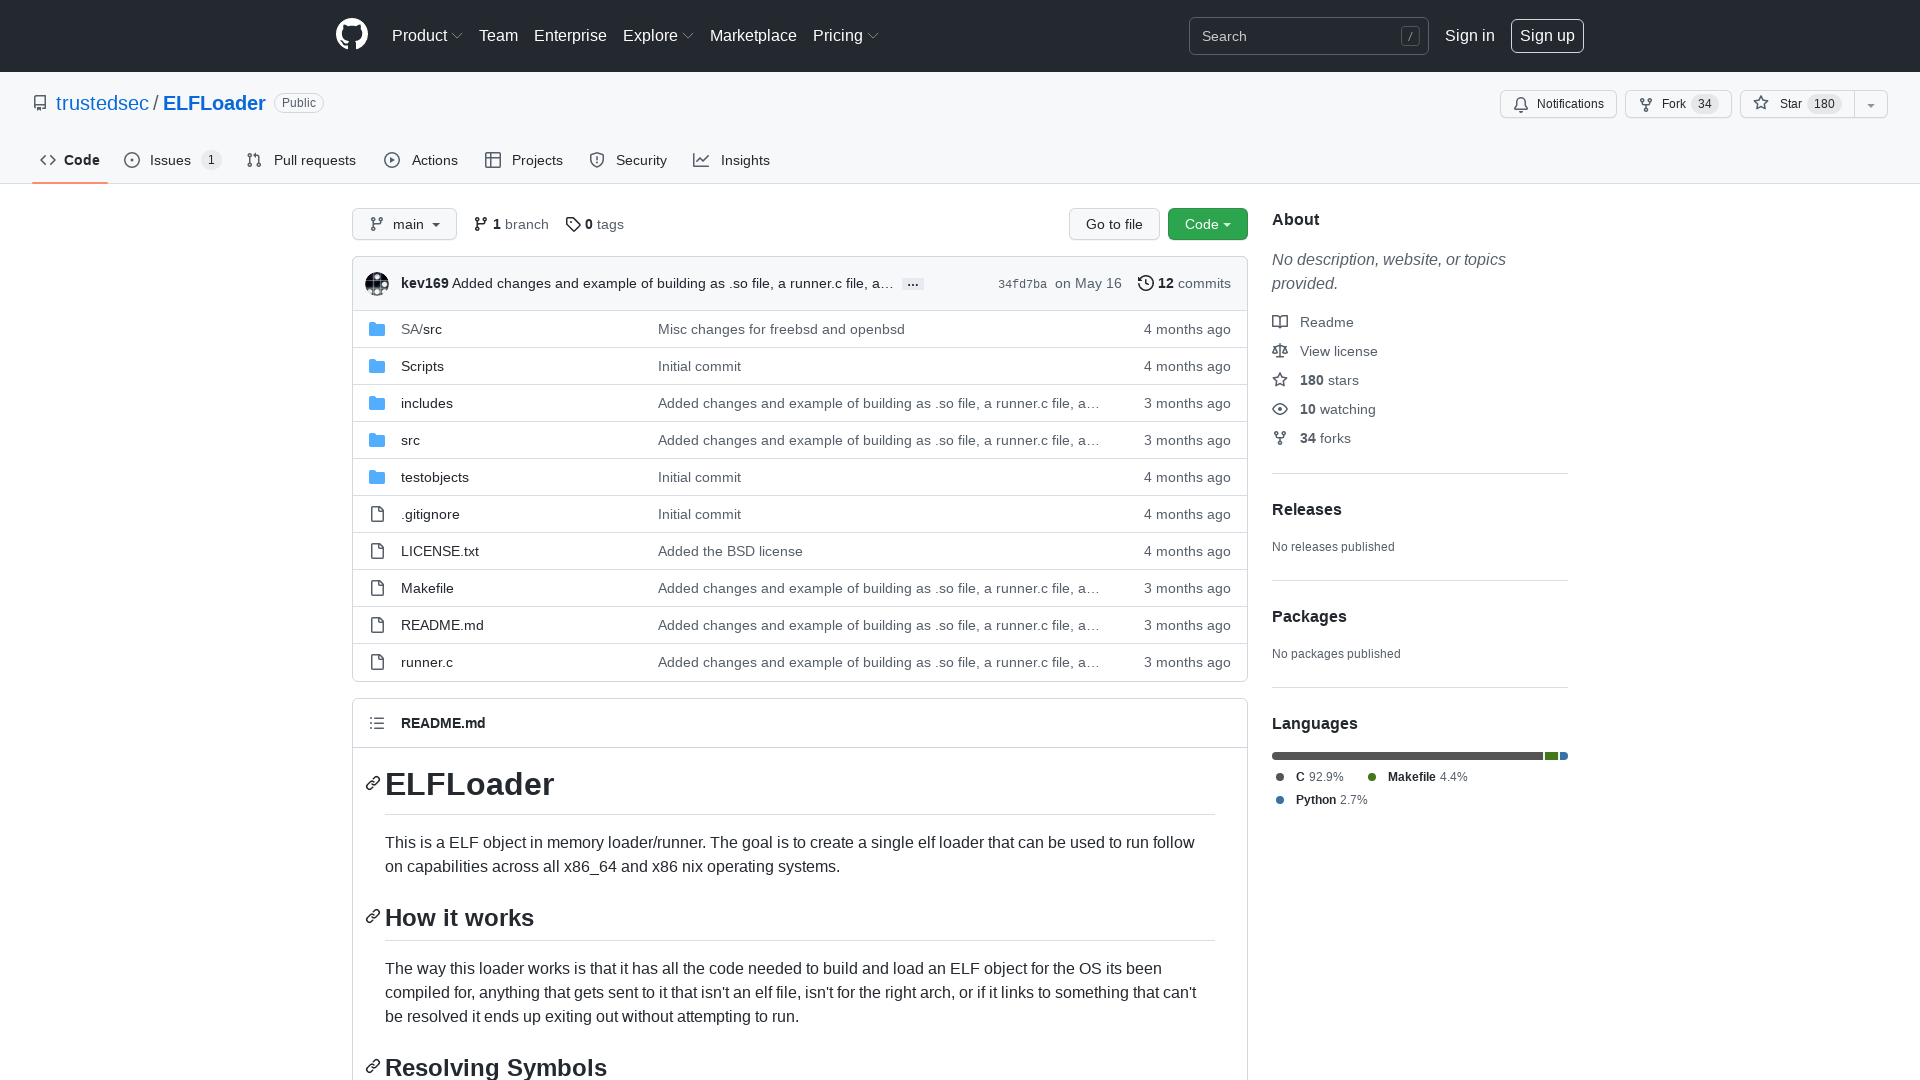The height and width of the screenshot is (1080, 1920).
Task: Open the trustedsec owner link
Action: tap(102, 103)
